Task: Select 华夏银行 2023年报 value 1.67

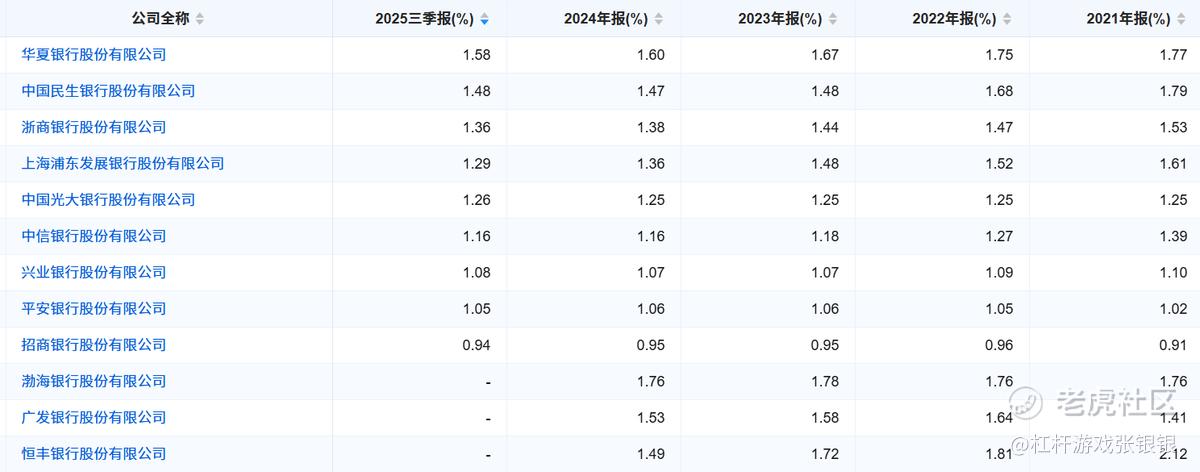Action: tap(825, 55)
